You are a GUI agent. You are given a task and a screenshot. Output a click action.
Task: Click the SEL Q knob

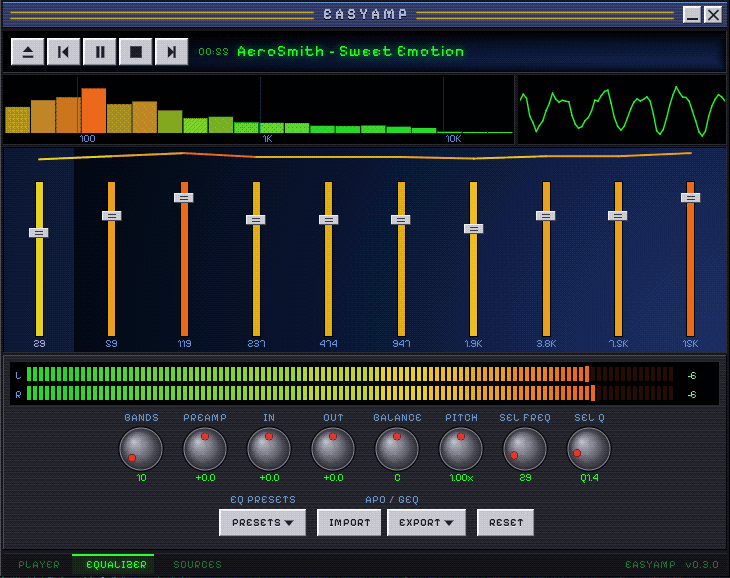[588, 449]
